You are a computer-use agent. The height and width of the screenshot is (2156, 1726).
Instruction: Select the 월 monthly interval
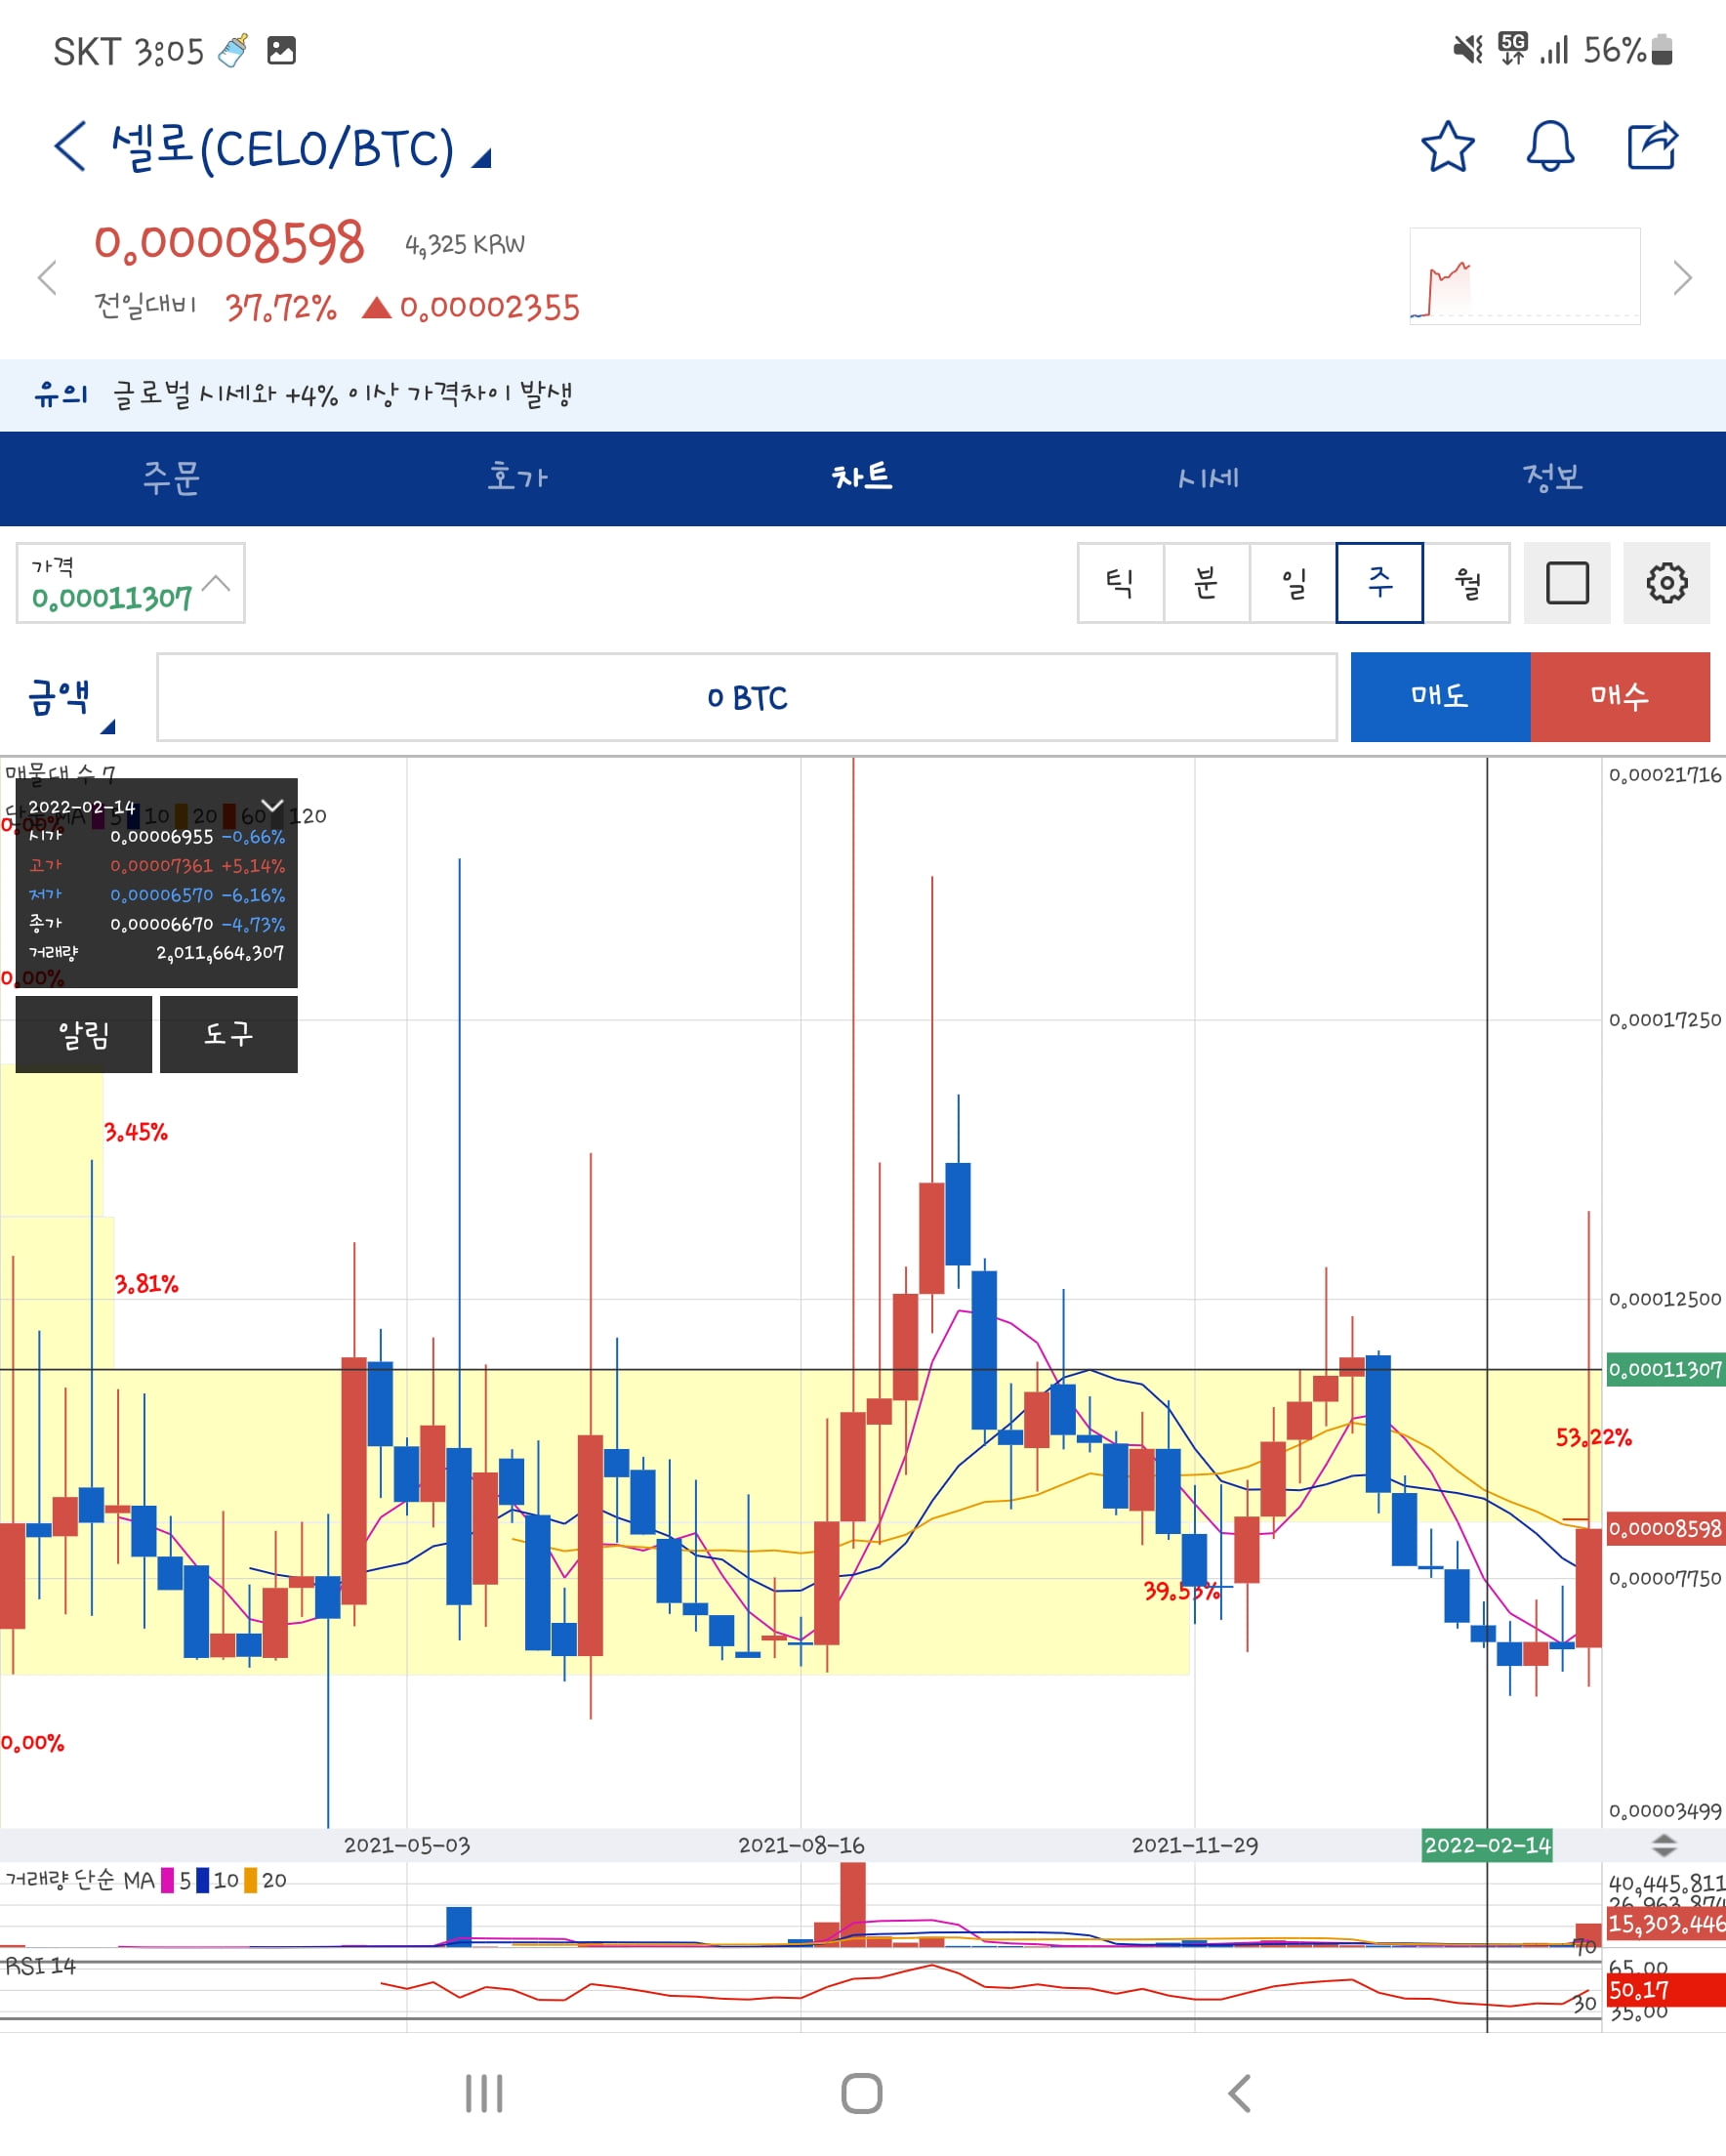(1467, 583)
